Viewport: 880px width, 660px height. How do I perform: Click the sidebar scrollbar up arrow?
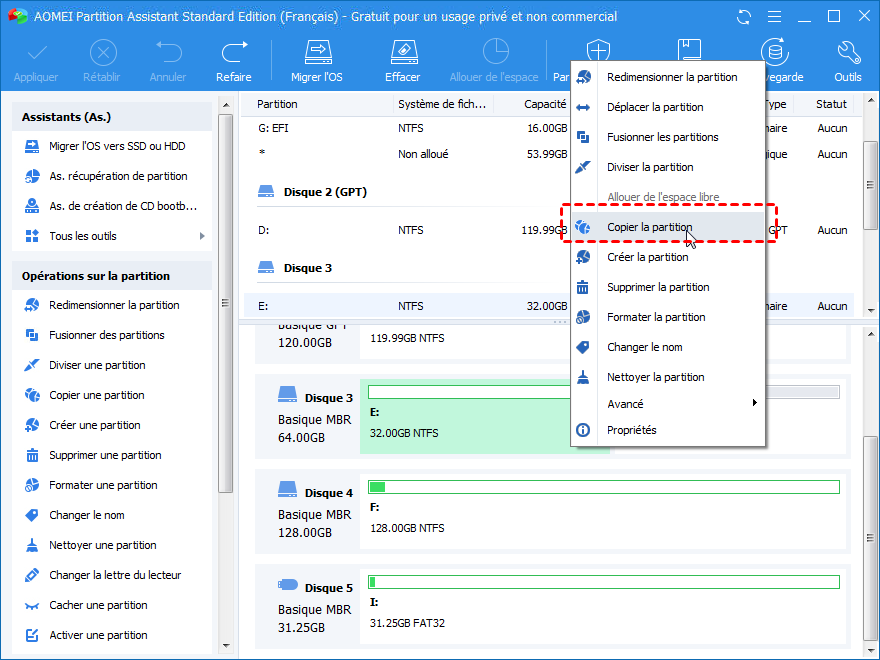pos(226,105)
